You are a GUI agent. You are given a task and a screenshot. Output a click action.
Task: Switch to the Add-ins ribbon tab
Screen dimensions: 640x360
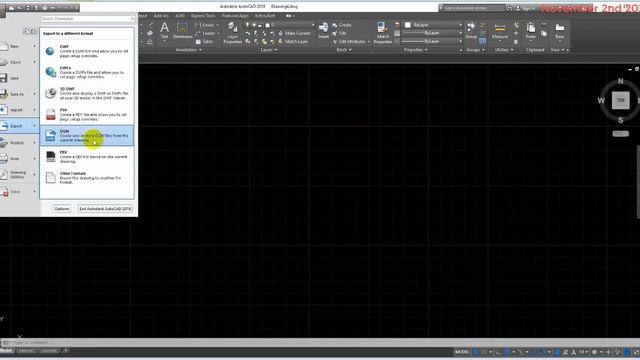(161, 16)
